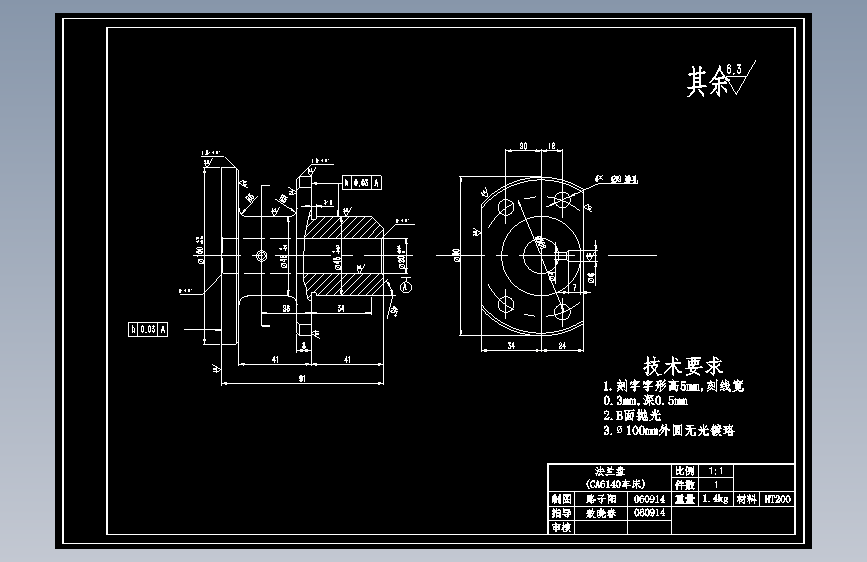The image size is (867, 562).
Task: Click the (CA6140车床) title block text
Action: click(x=615, y=484)
